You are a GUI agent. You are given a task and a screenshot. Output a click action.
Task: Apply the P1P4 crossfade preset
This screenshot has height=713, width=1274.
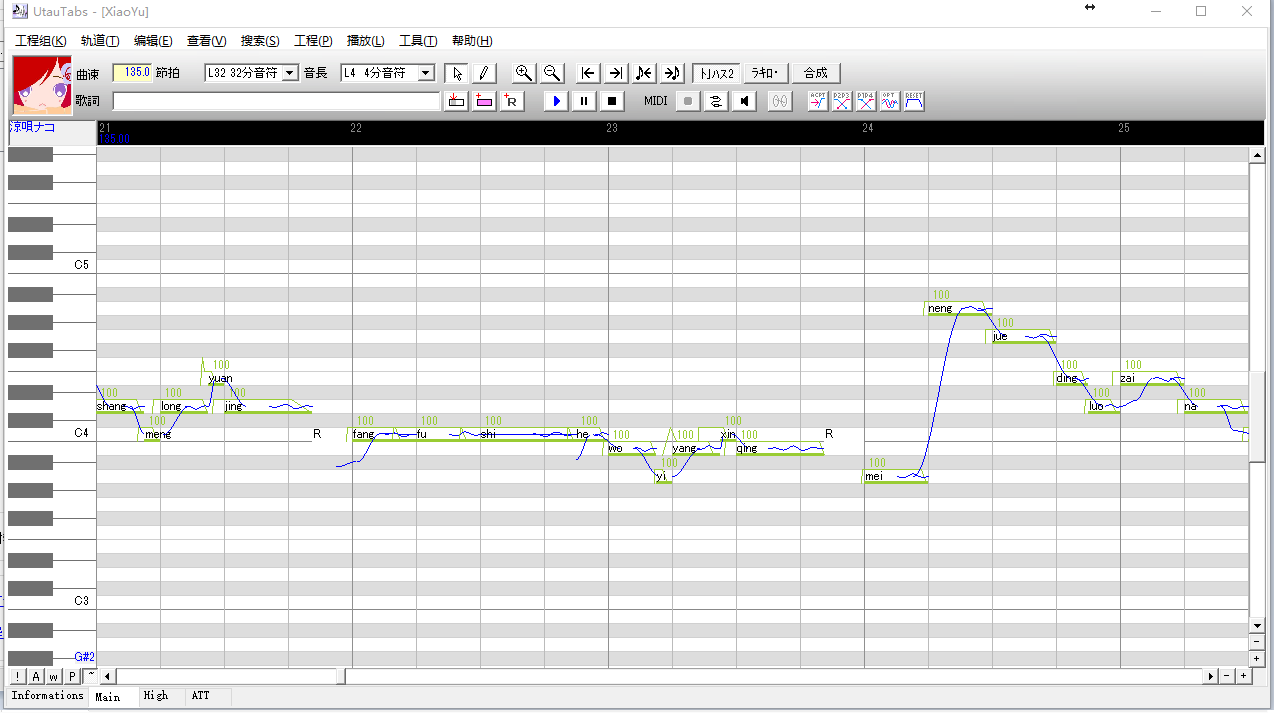(866, 101)
